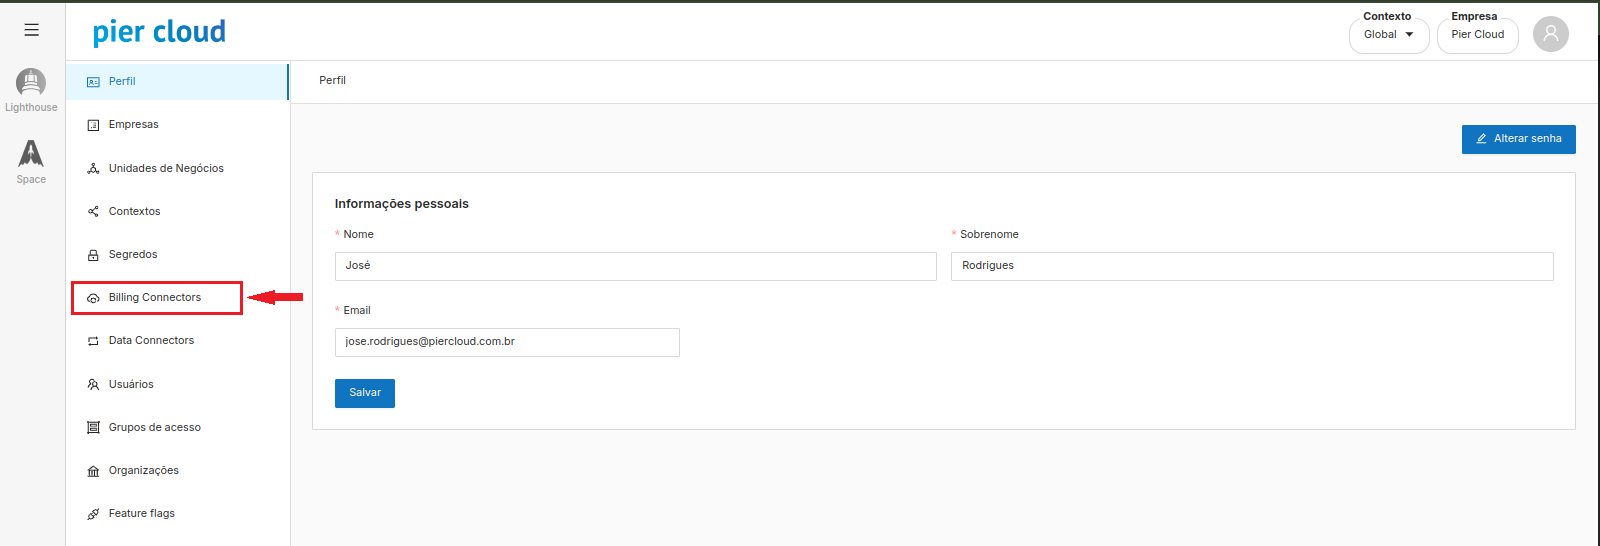Click the Segredos lock icon
The height and width of the screenshot is (546, 1600).
click(93, 255)
